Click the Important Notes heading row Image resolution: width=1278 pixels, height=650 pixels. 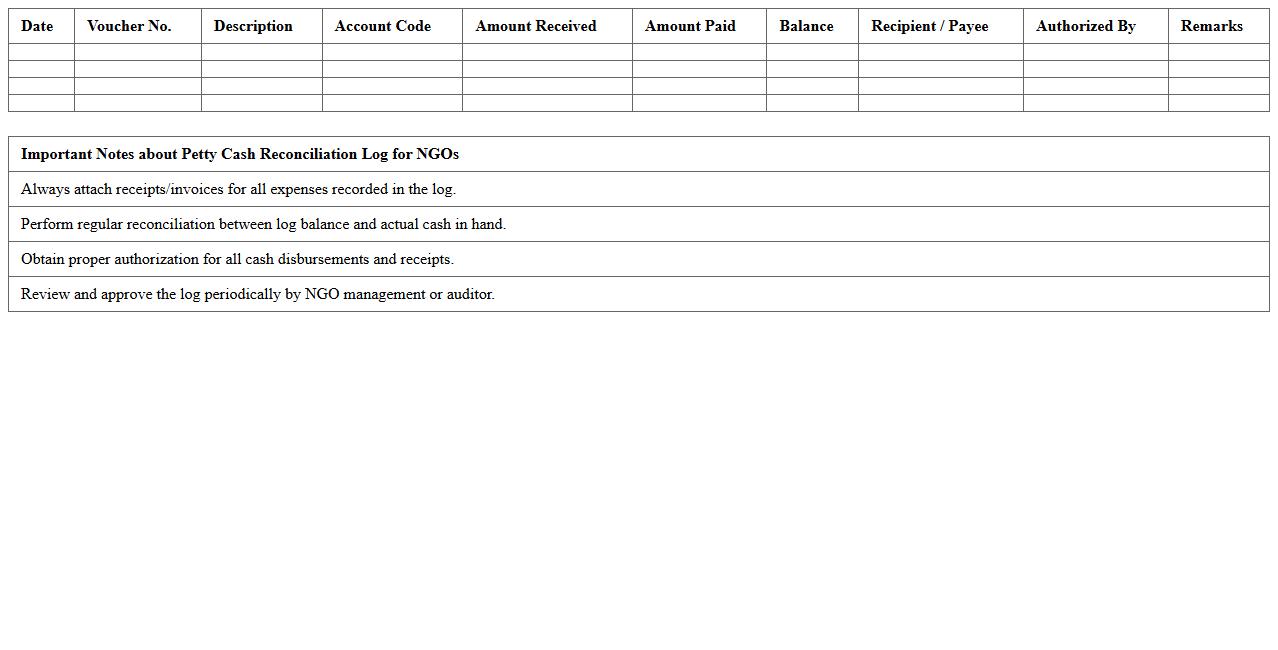240,154
